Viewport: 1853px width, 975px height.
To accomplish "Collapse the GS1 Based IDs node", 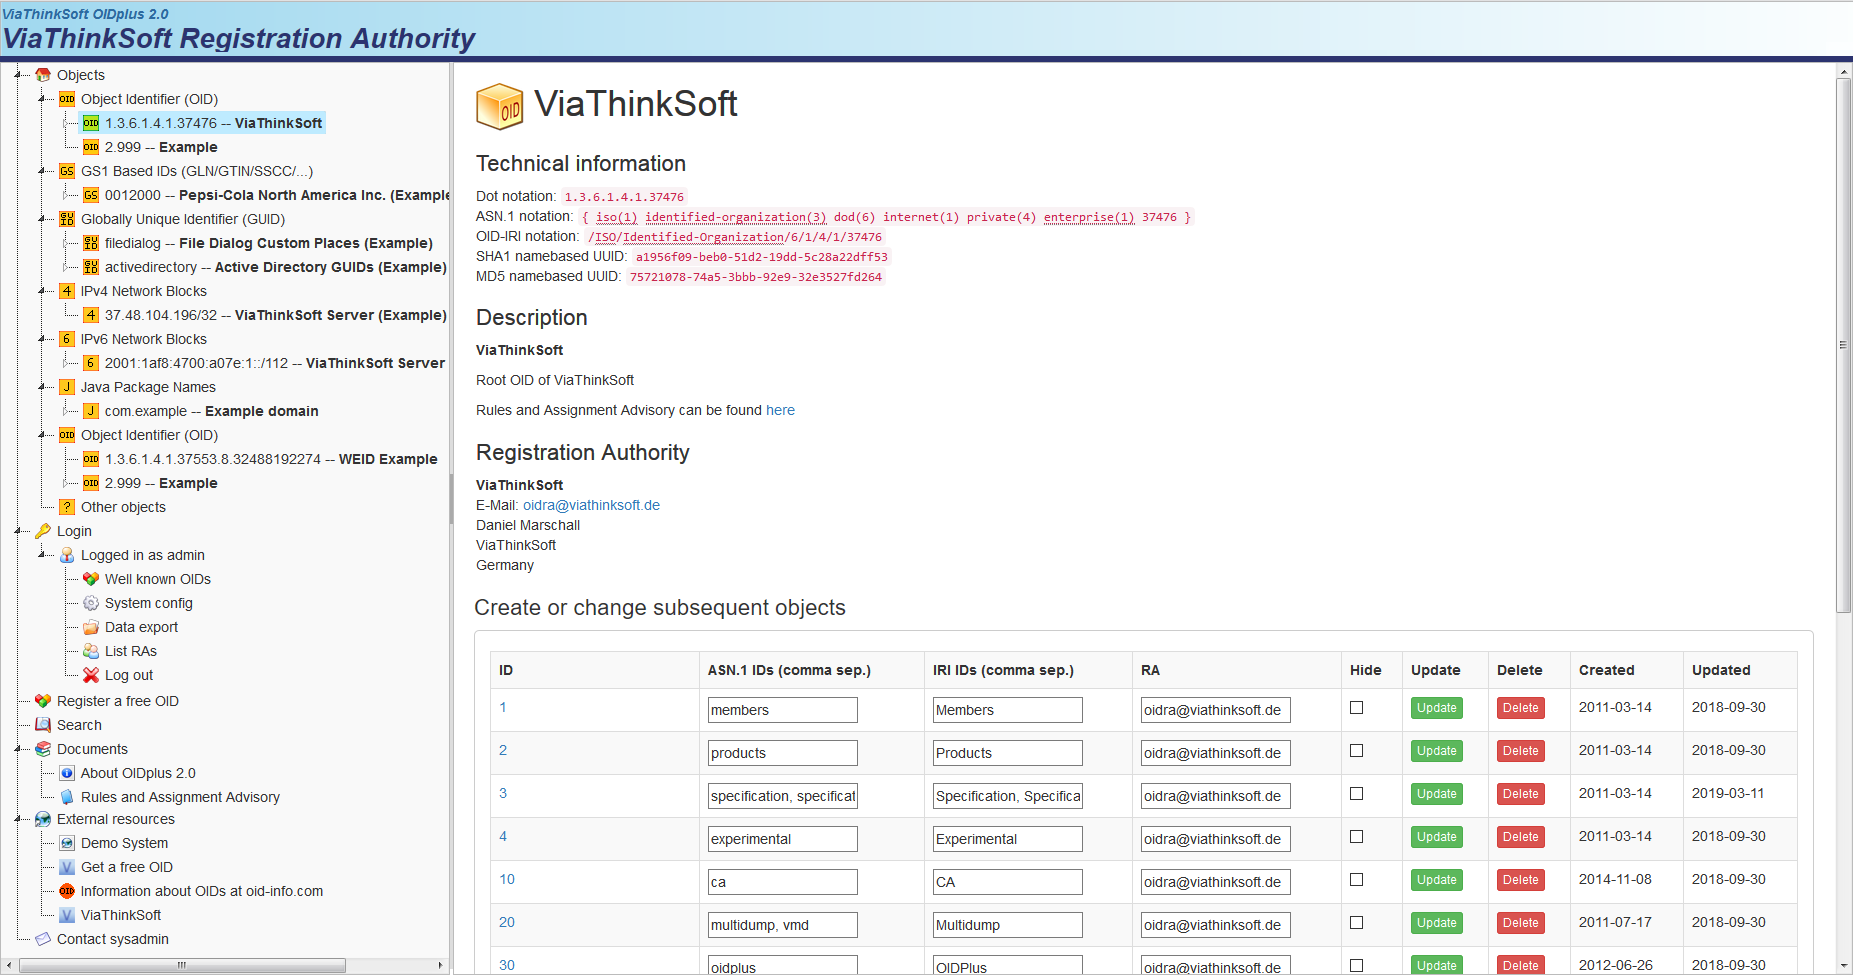I will click(43, 171).
